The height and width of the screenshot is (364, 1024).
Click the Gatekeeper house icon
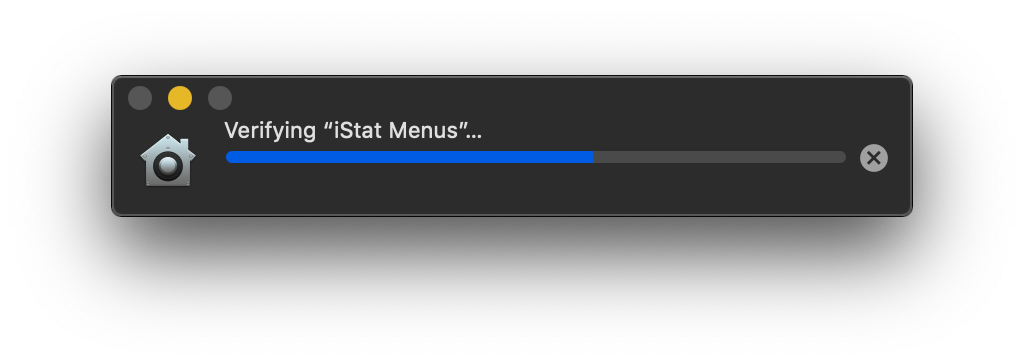pyautogui.click(x=168, y=160)
